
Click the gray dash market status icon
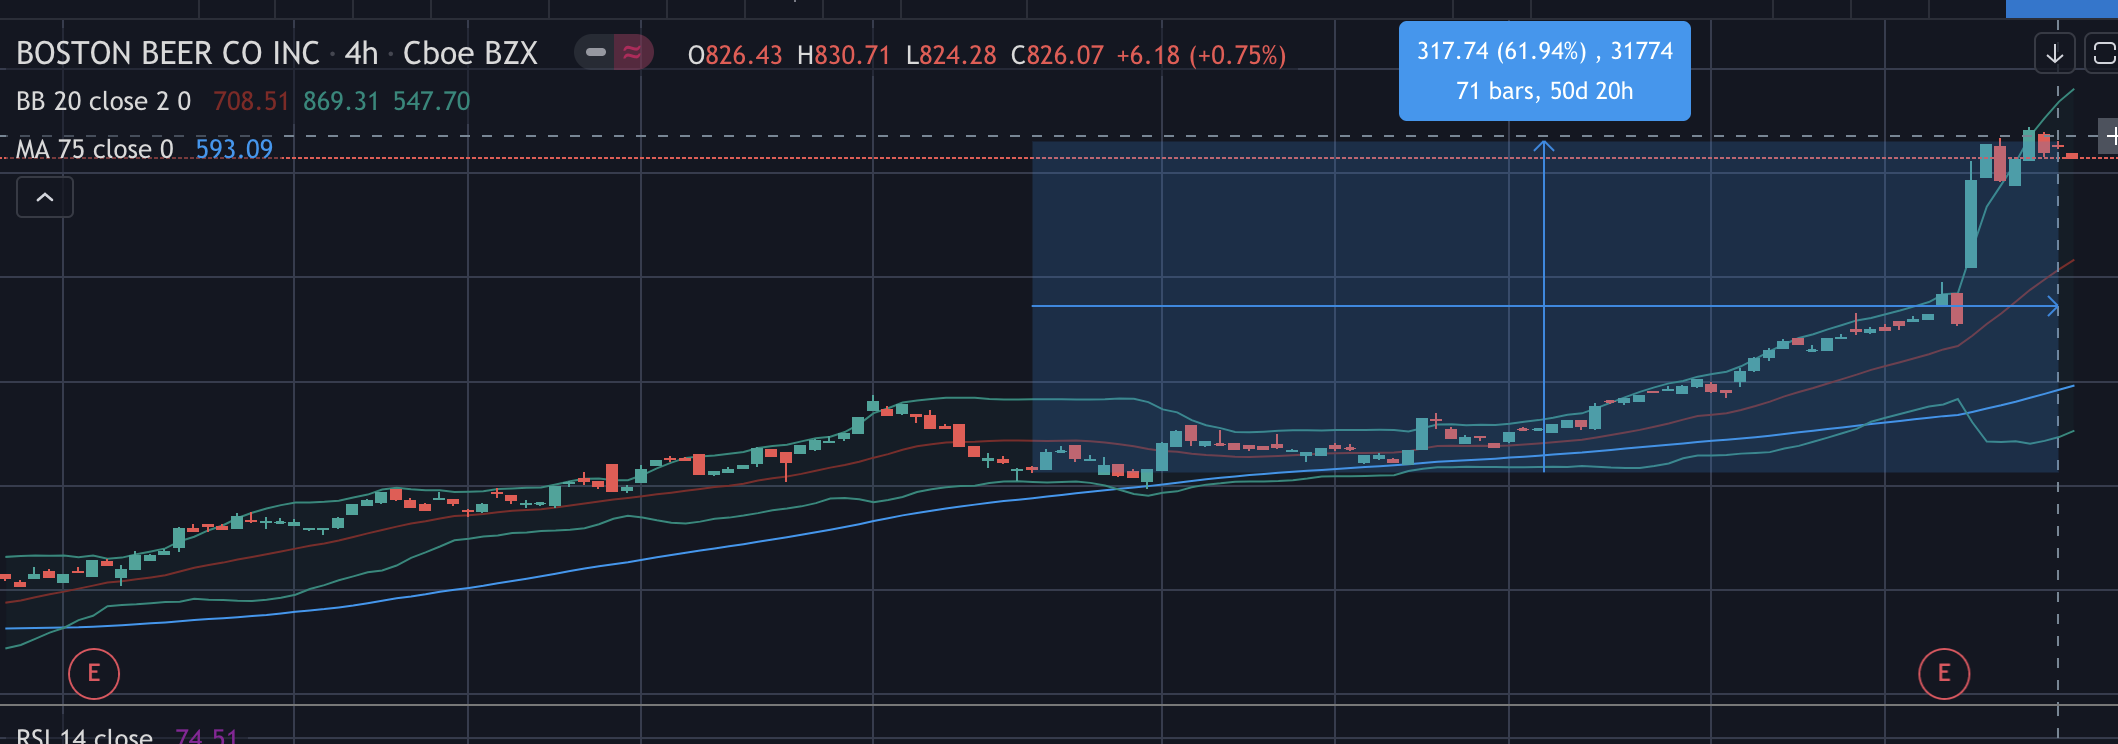tap(596, 52)
